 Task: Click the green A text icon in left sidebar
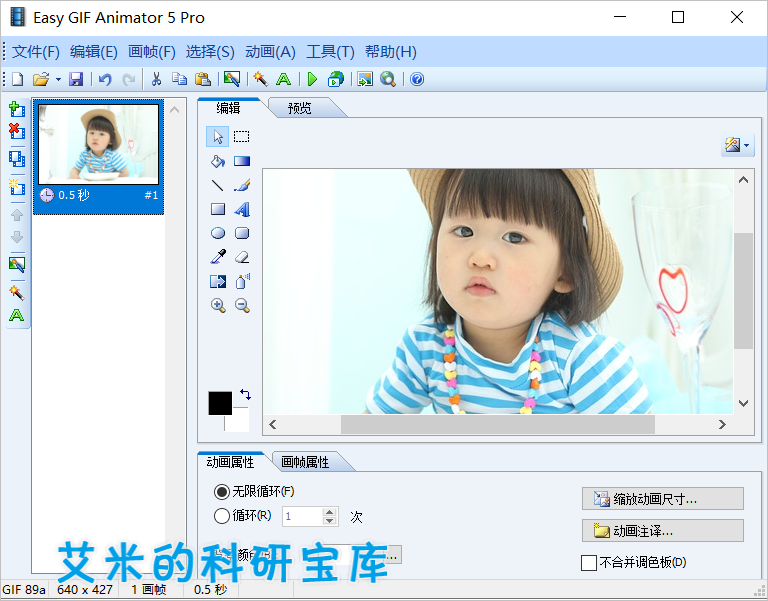(x=17, y=315)
